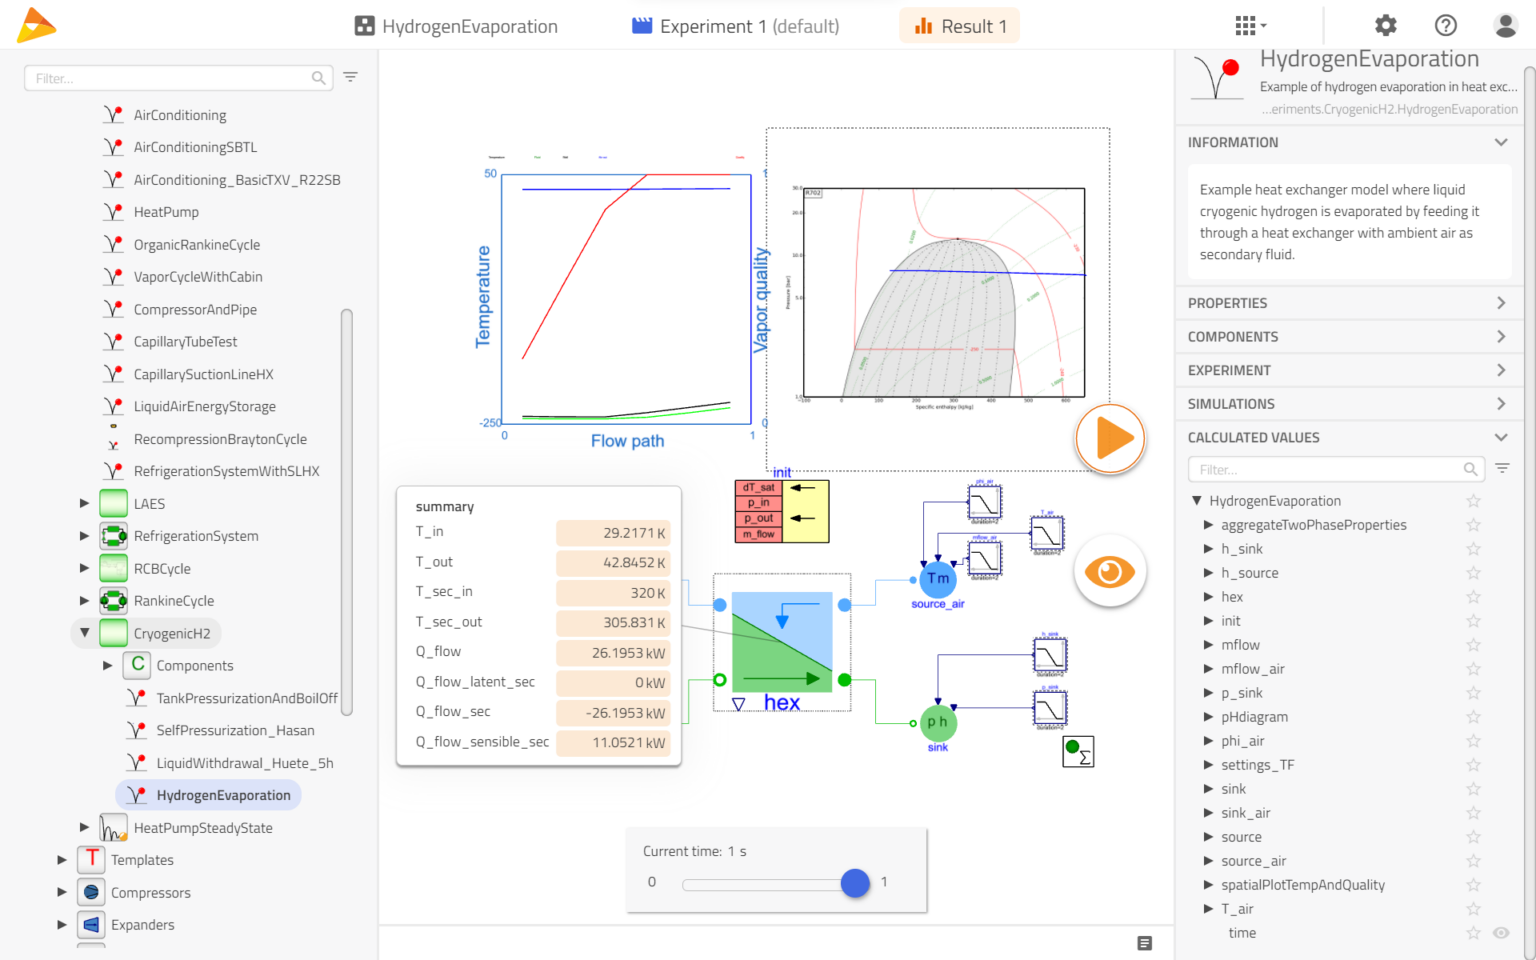The image size is (1536, 960).
Task: Click the summation block icon on the canvas
Action: pyautogui.click(x=1078, y=751)
